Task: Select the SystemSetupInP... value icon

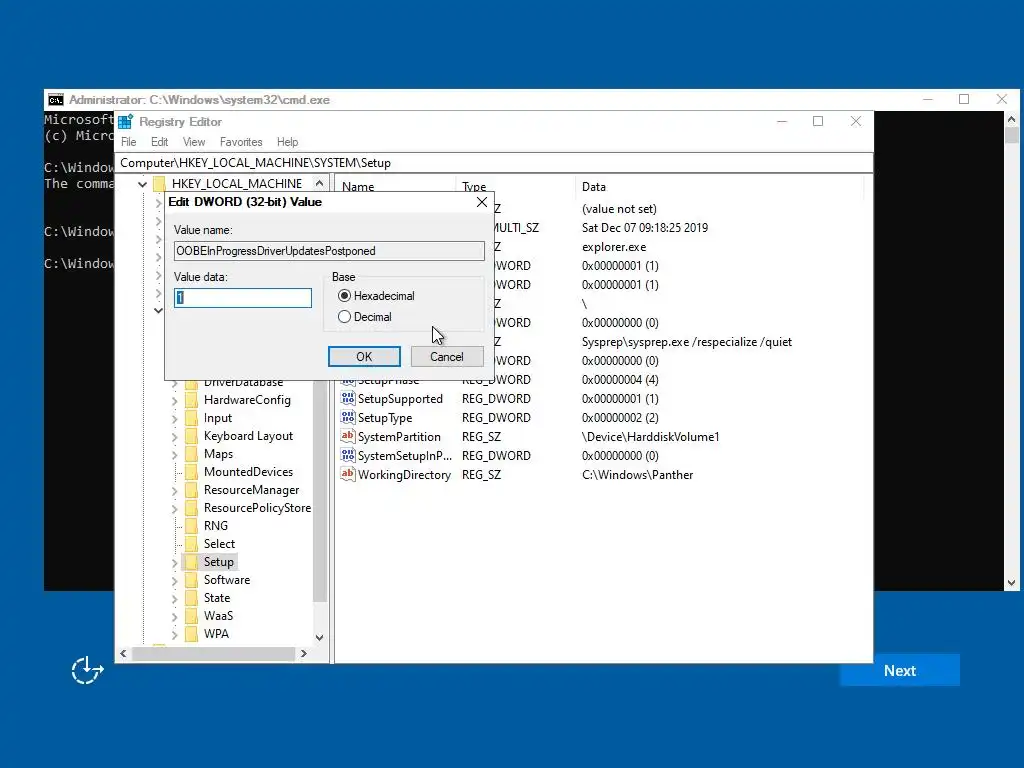Action: (348, 455)
